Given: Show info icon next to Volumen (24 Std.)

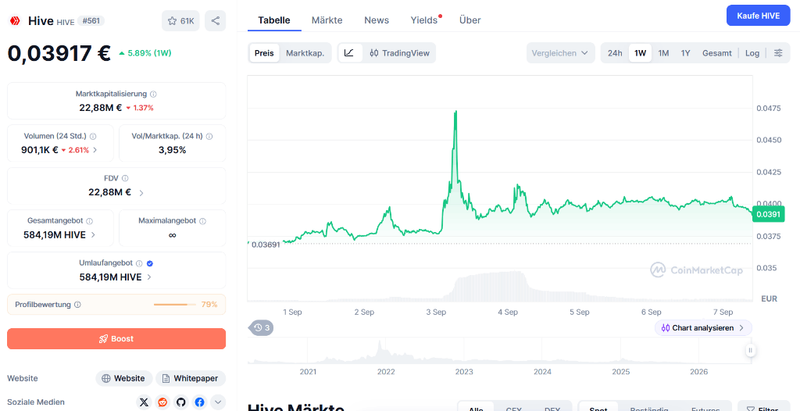Looking at the screenshot, I should [x=93, y=136].
